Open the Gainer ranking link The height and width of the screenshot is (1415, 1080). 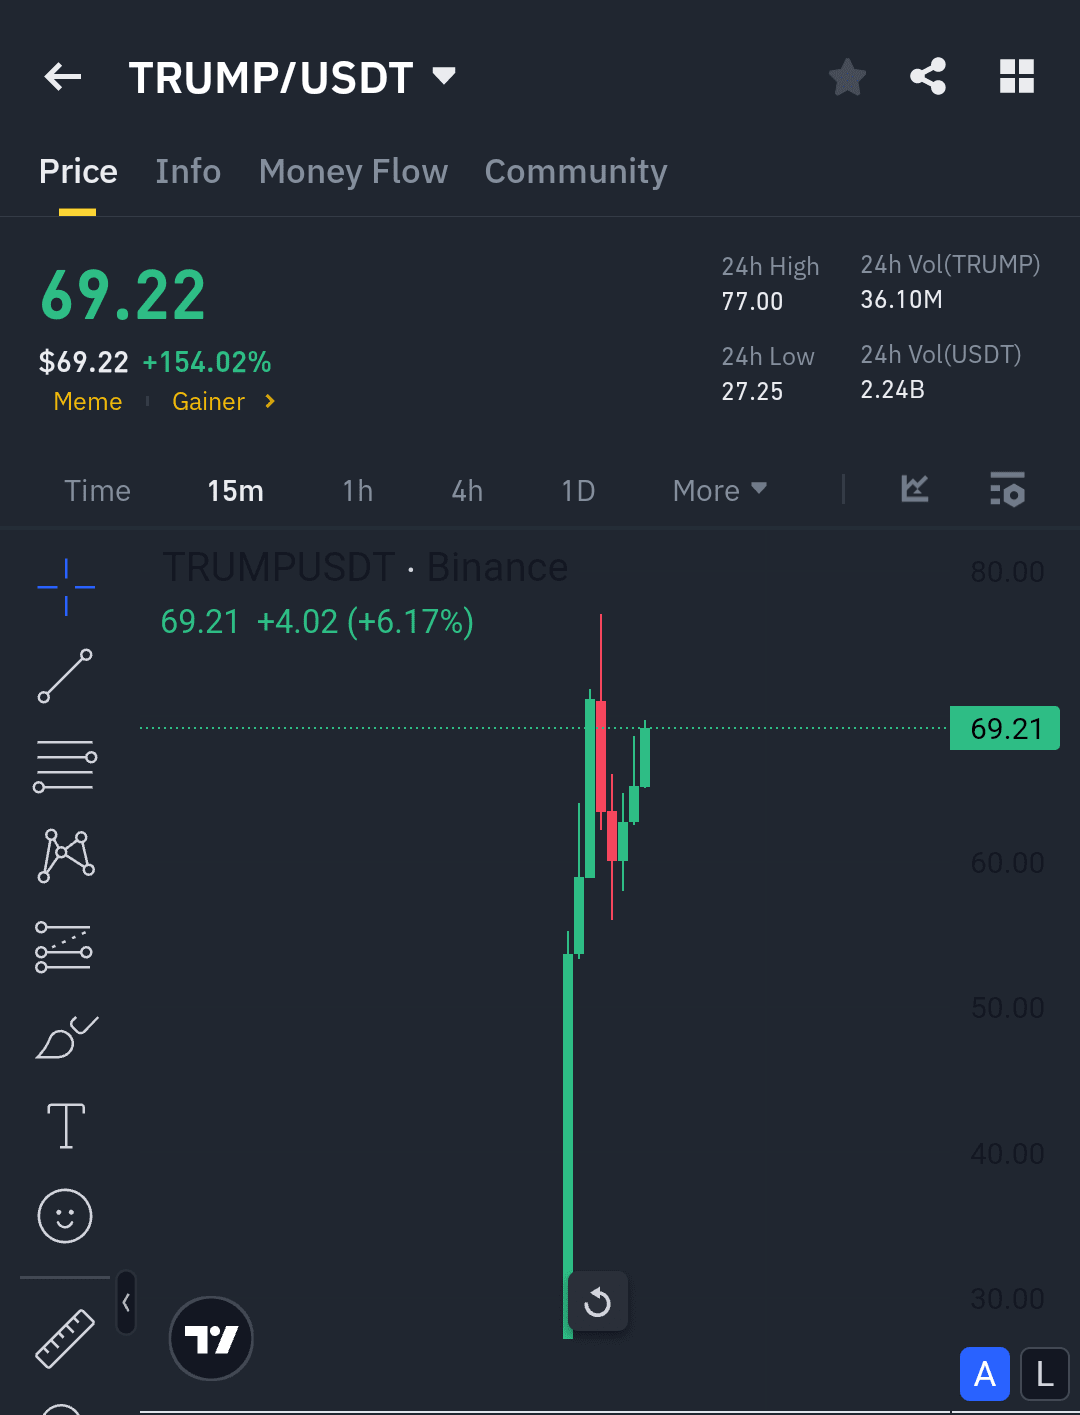pyautogui.click(x=208, y=401)
